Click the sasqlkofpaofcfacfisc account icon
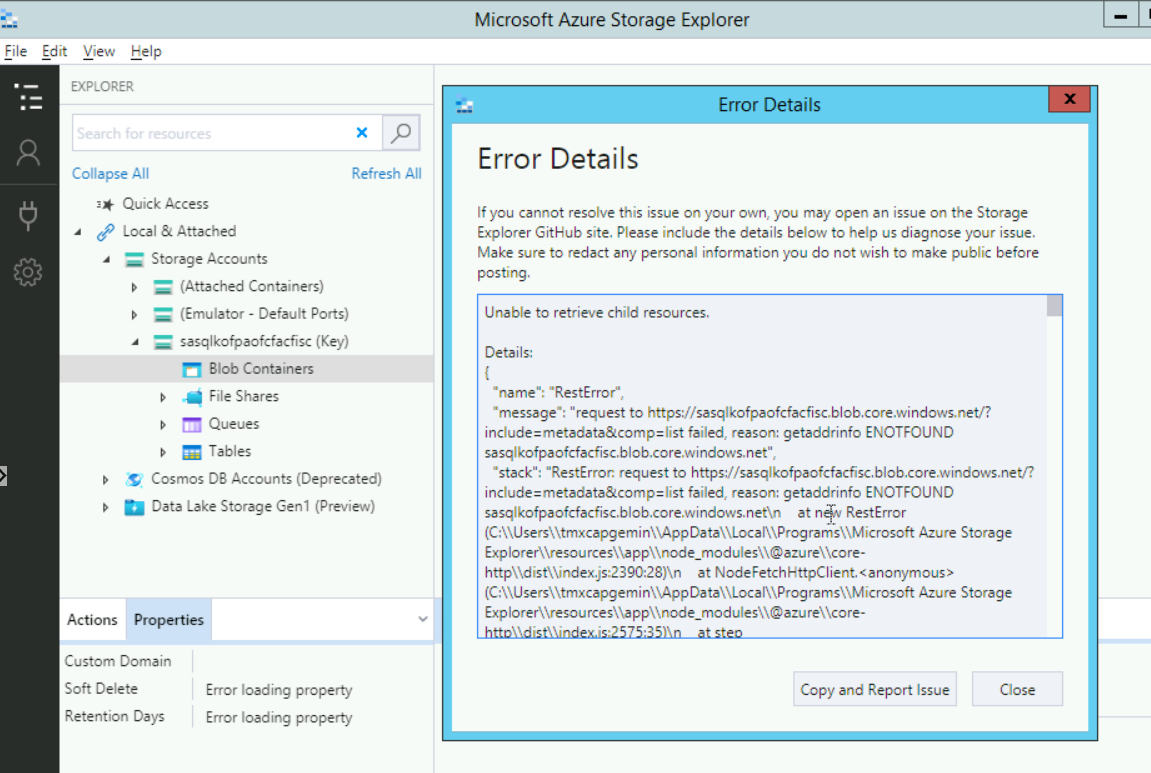 163,342
